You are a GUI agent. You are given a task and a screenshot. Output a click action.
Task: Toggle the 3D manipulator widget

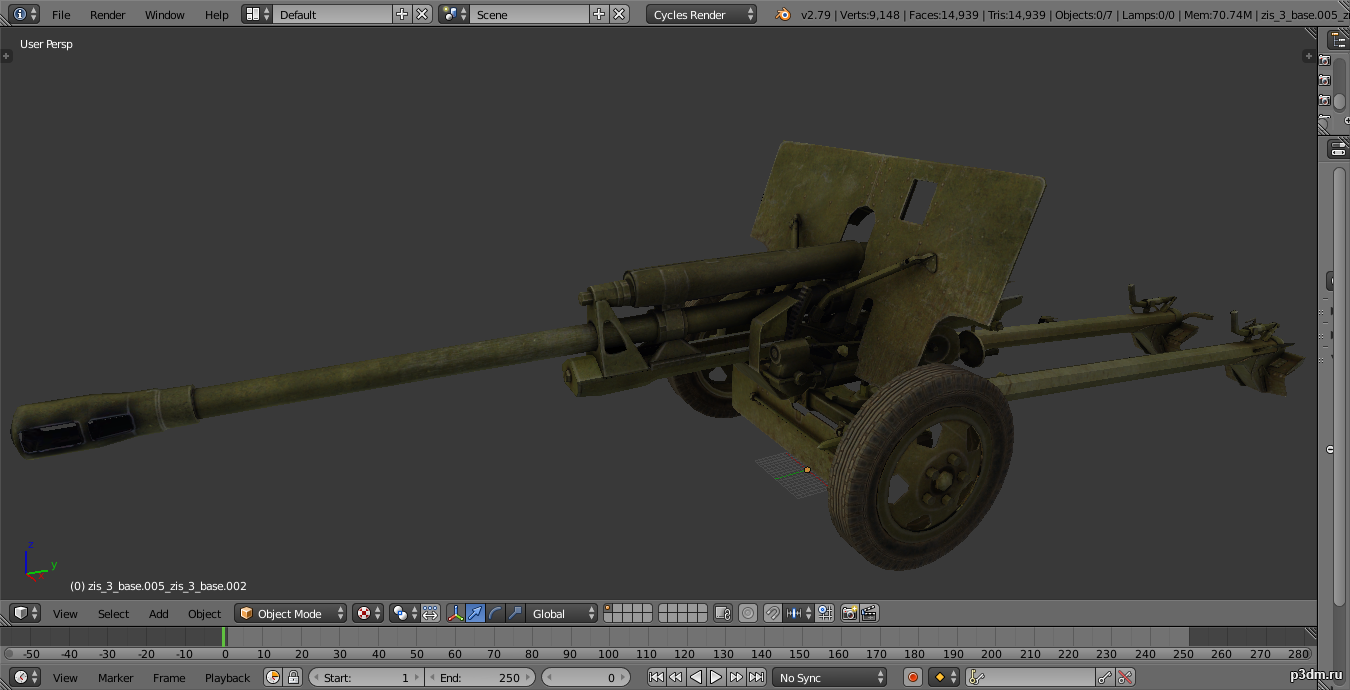coord(456,613)
